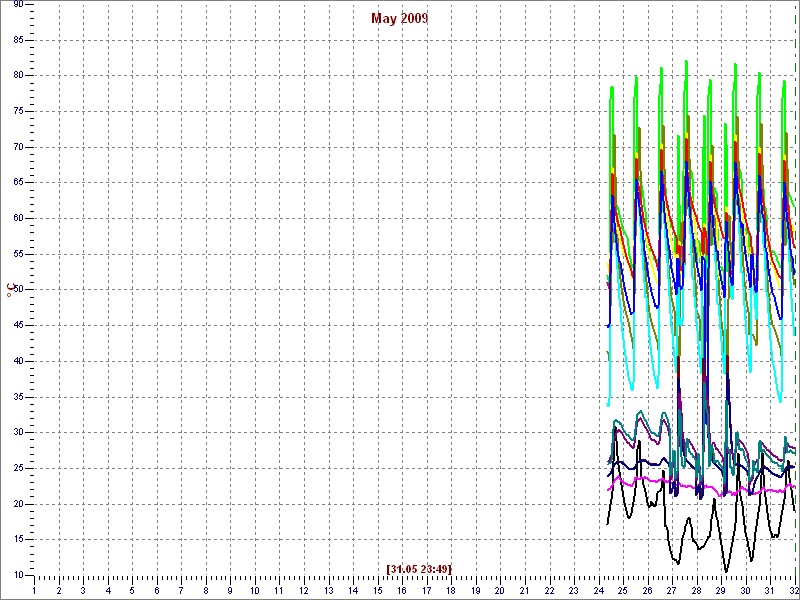Screen dimensions: 800x600
Task: Click the y-axis temperature label 85
Action: pyautogui.click(x=18, y=40)
